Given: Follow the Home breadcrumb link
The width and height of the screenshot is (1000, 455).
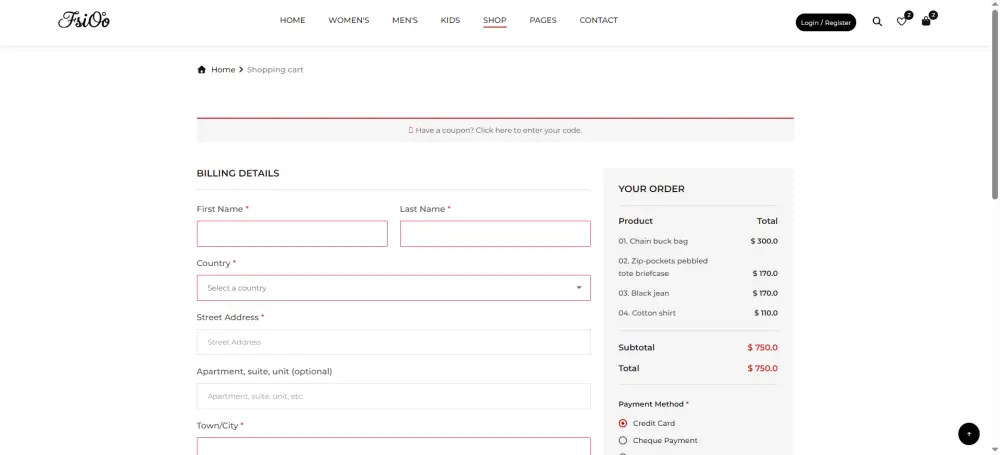Looking at the screenshot, I should point(223,70).
